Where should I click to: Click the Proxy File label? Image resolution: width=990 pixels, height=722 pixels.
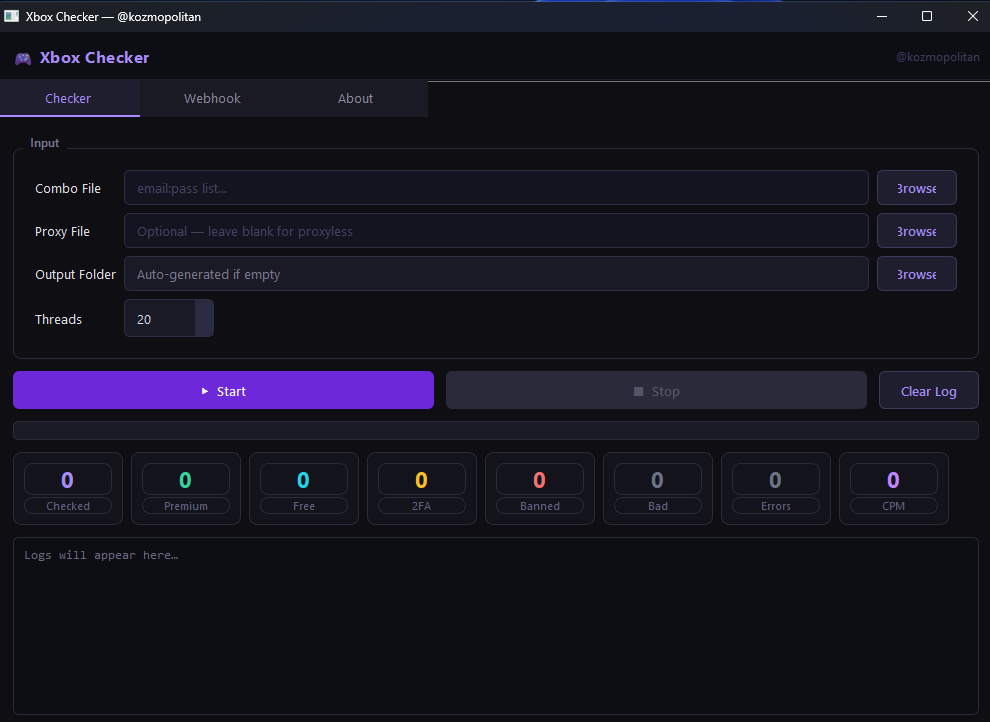point(63,231)
